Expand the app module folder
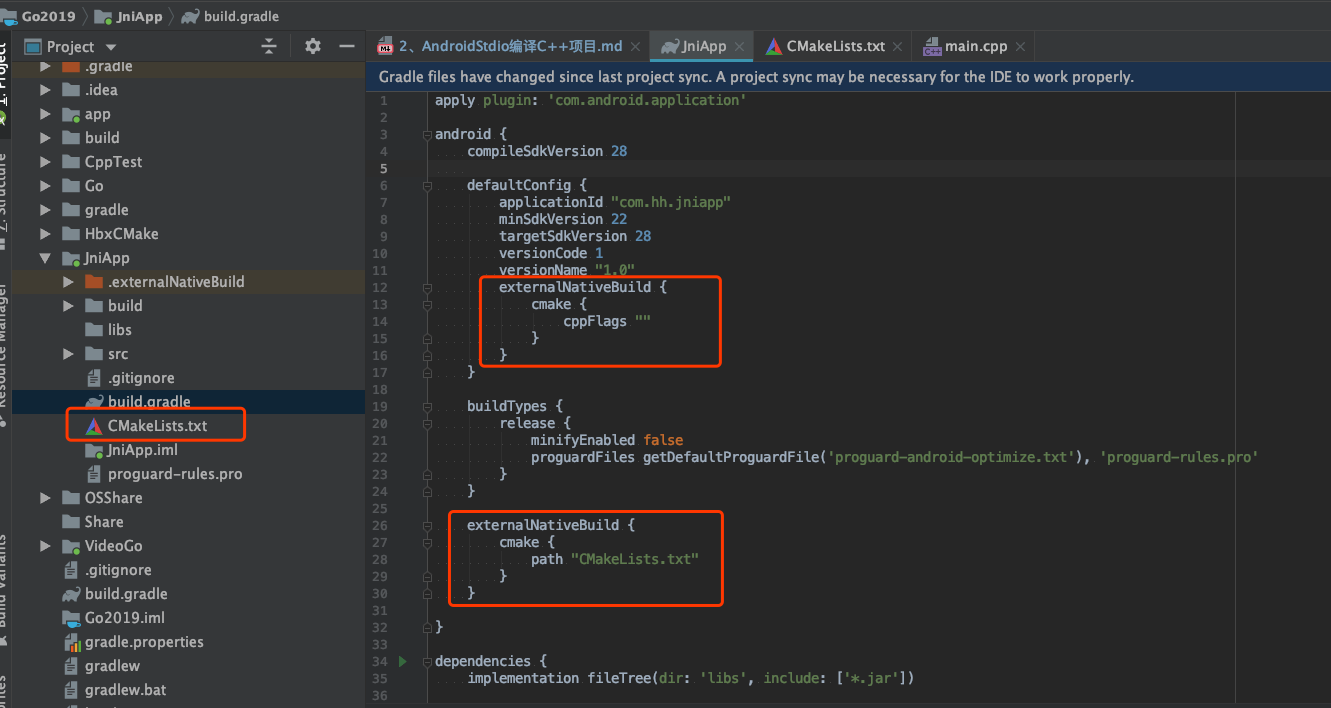 [x=45, y=114]
